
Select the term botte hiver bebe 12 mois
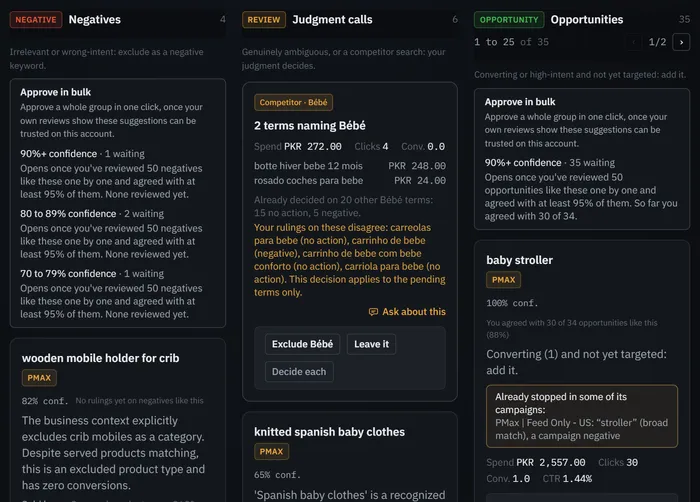click(x=308, y=166)
